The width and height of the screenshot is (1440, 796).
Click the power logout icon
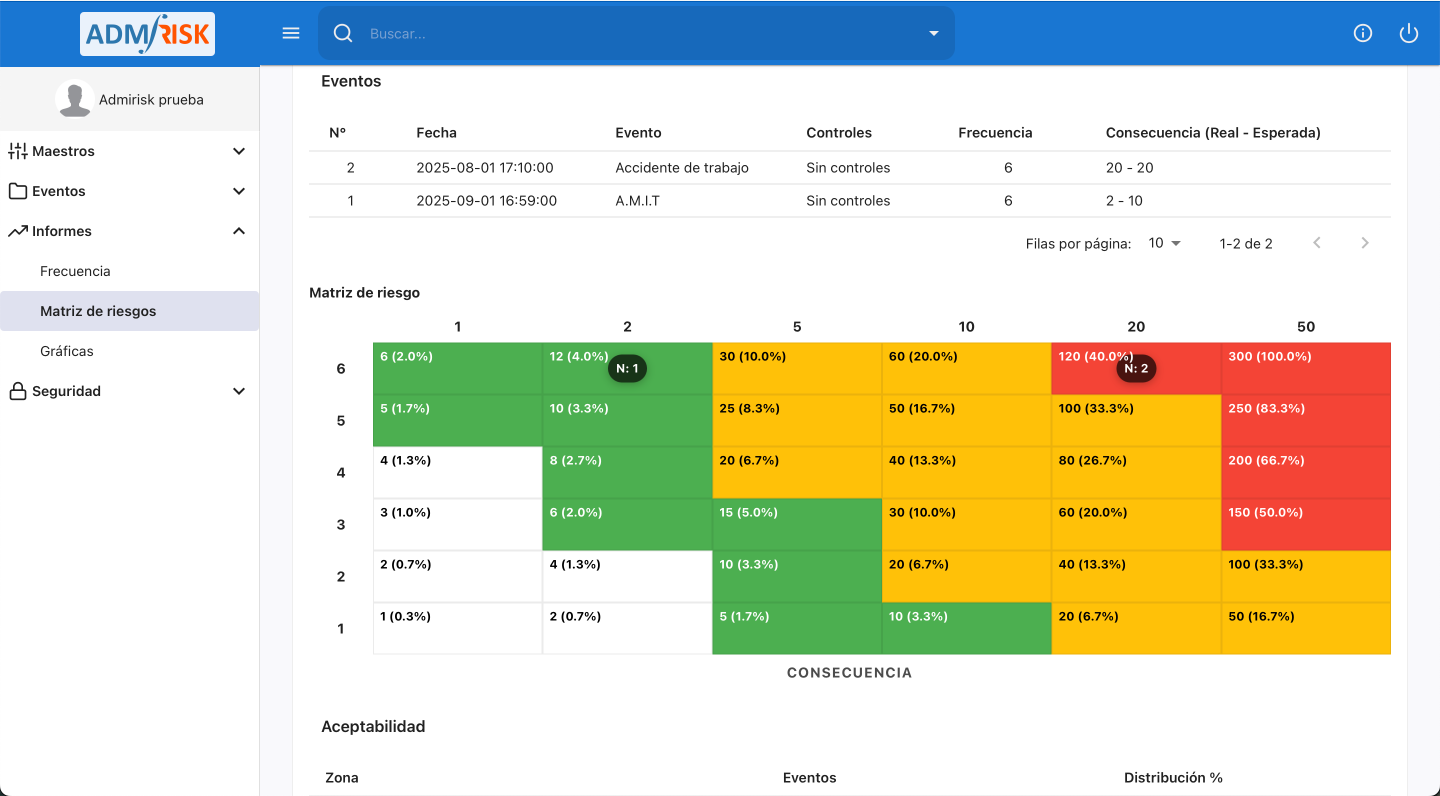(x=1408, y=33)
